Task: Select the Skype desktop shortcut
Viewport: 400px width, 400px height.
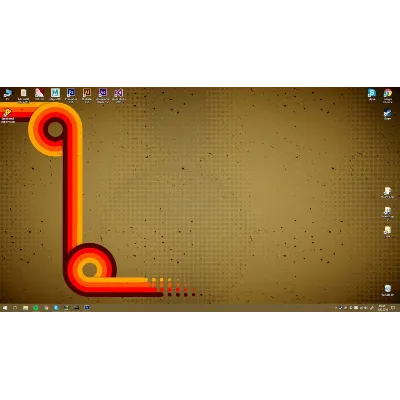Action: tap(372, 94)
